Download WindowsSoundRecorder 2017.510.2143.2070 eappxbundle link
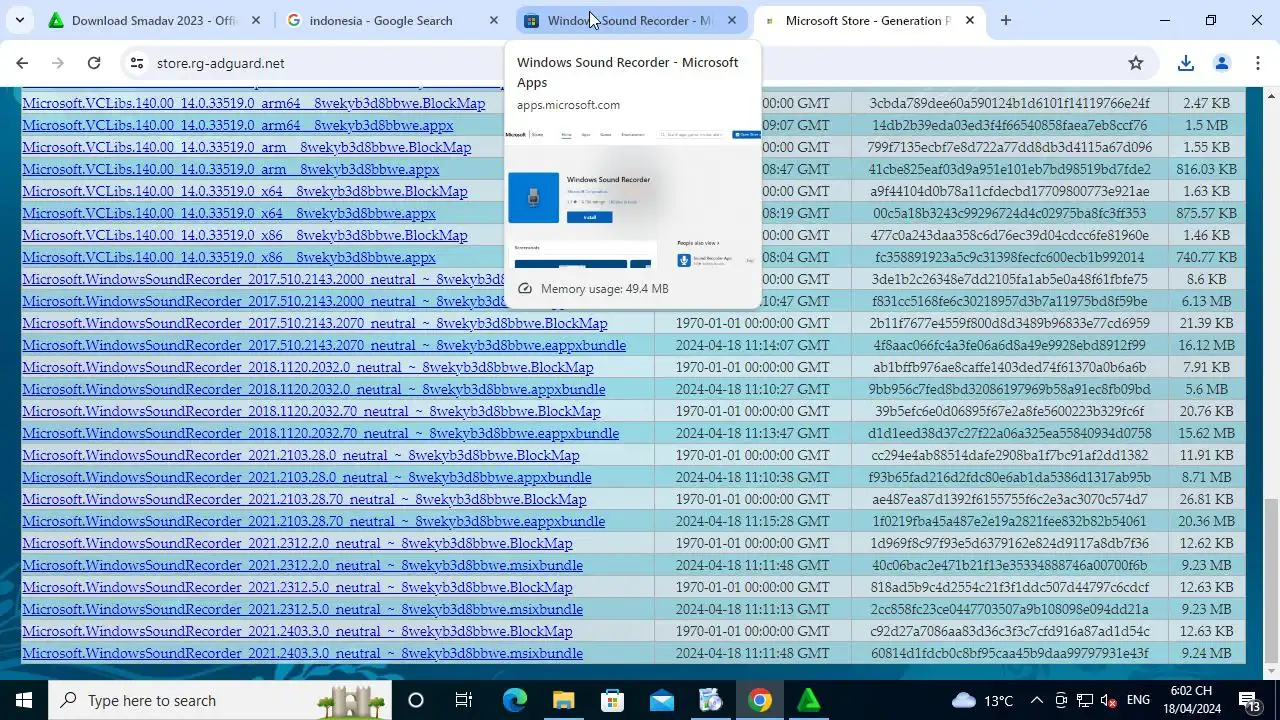 pos(324,345)
